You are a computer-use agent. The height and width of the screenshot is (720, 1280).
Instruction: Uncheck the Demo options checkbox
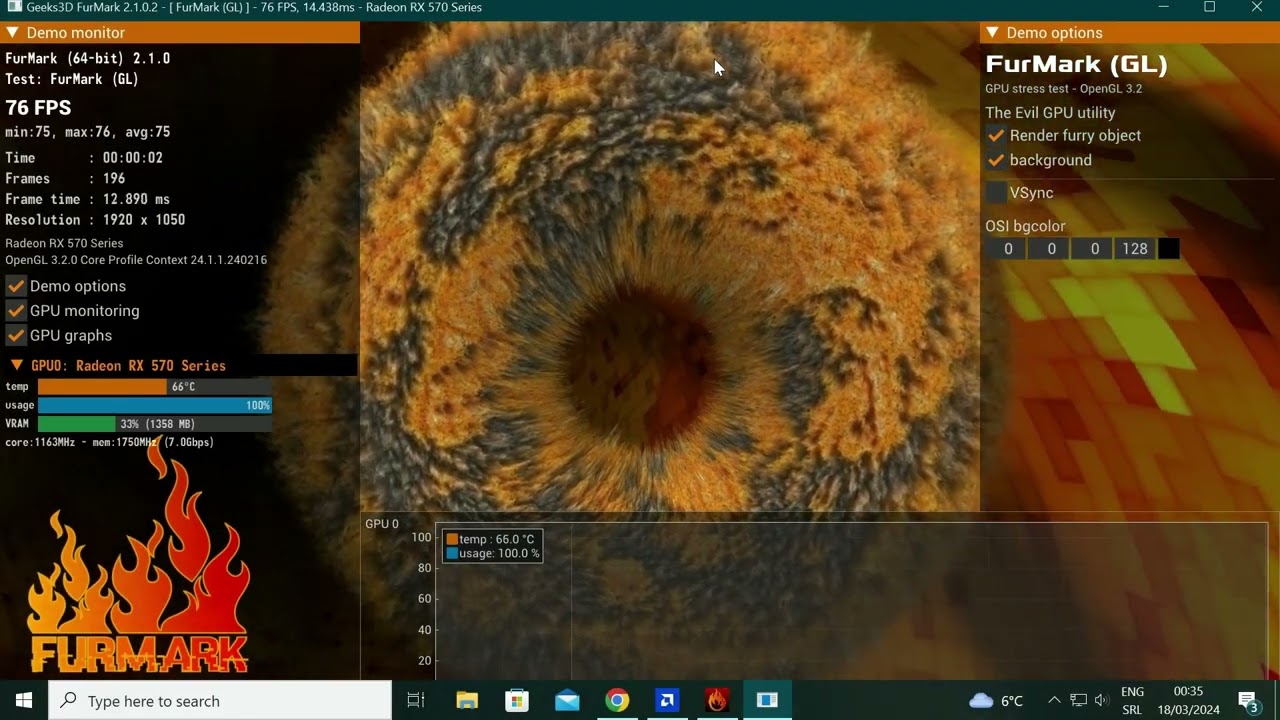pos(16,286)
